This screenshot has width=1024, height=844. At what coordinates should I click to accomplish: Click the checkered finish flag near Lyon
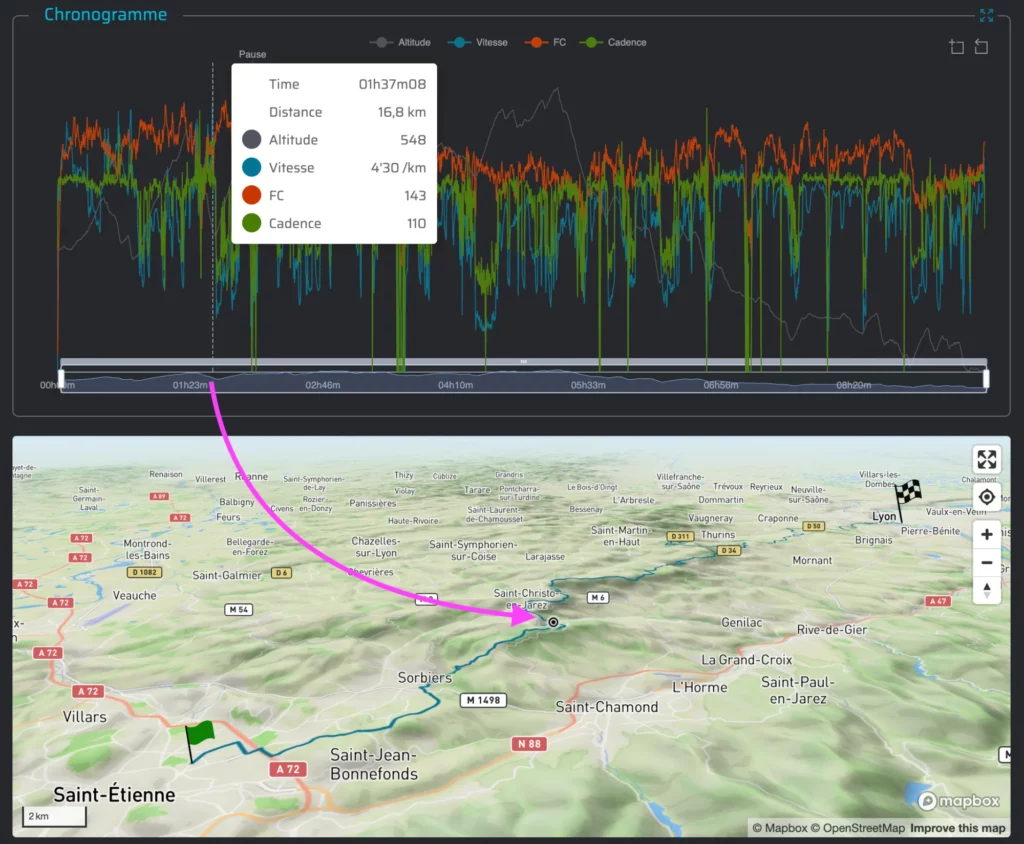pos(906,495)
